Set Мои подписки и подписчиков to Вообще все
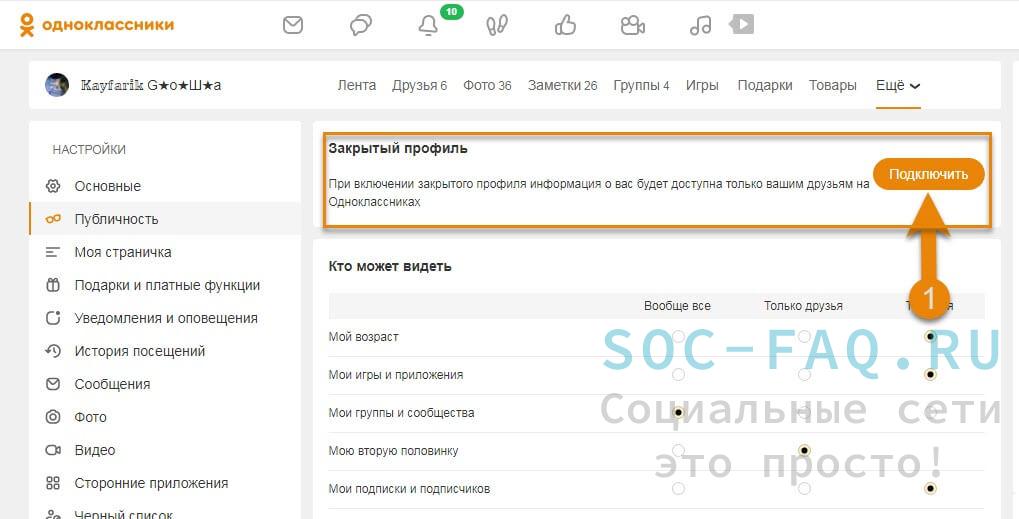 pyautogui.click(x=678, y=488)
